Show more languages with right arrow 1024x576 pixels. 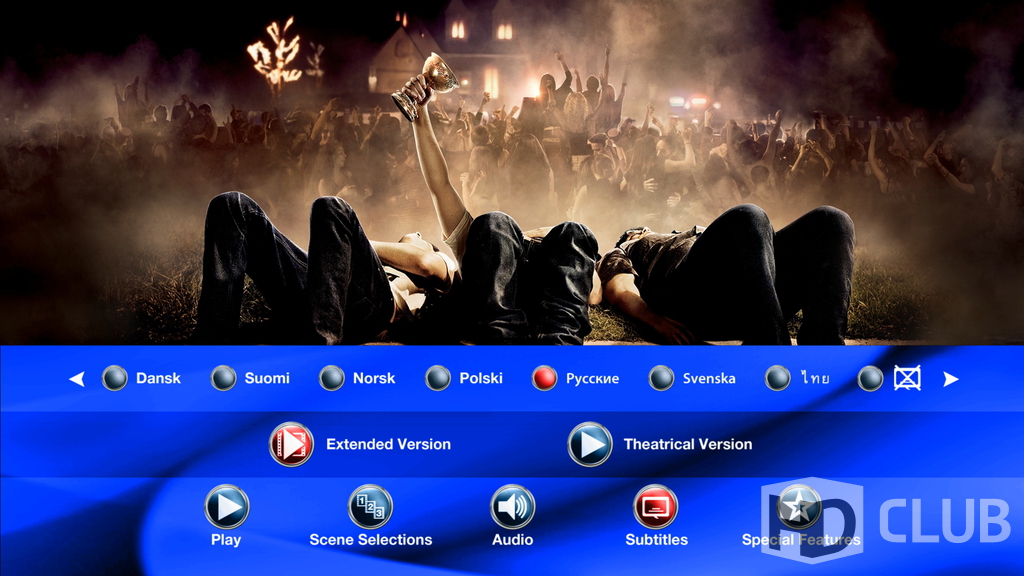pos(951,379)
